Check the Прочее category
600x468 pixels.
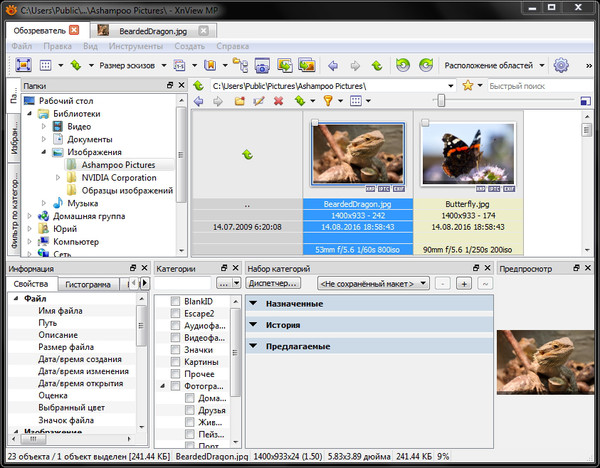[175, 374]
